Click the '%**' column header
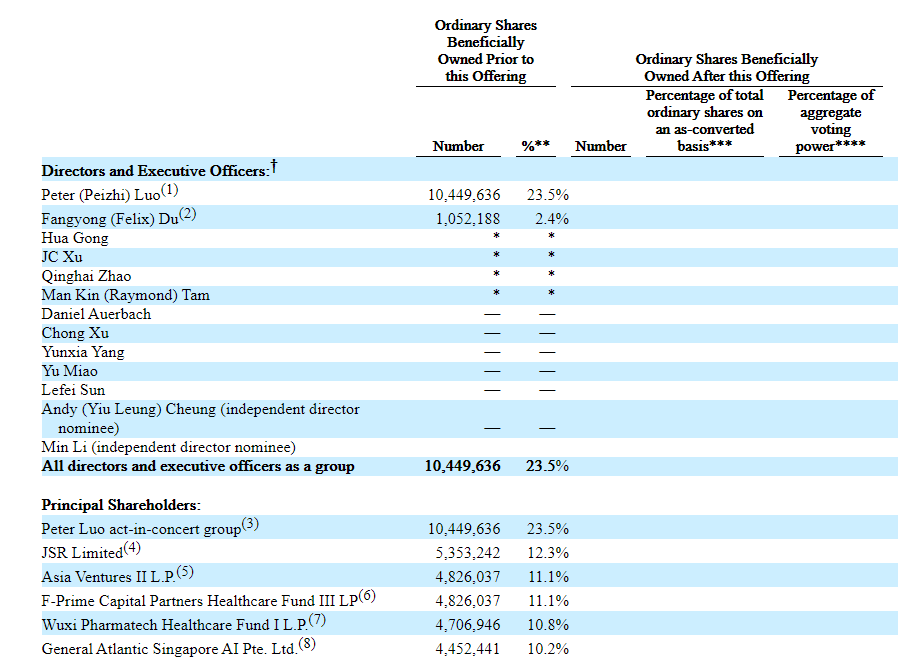This screenshot has width=922, height=665. (x=537, y=146)
